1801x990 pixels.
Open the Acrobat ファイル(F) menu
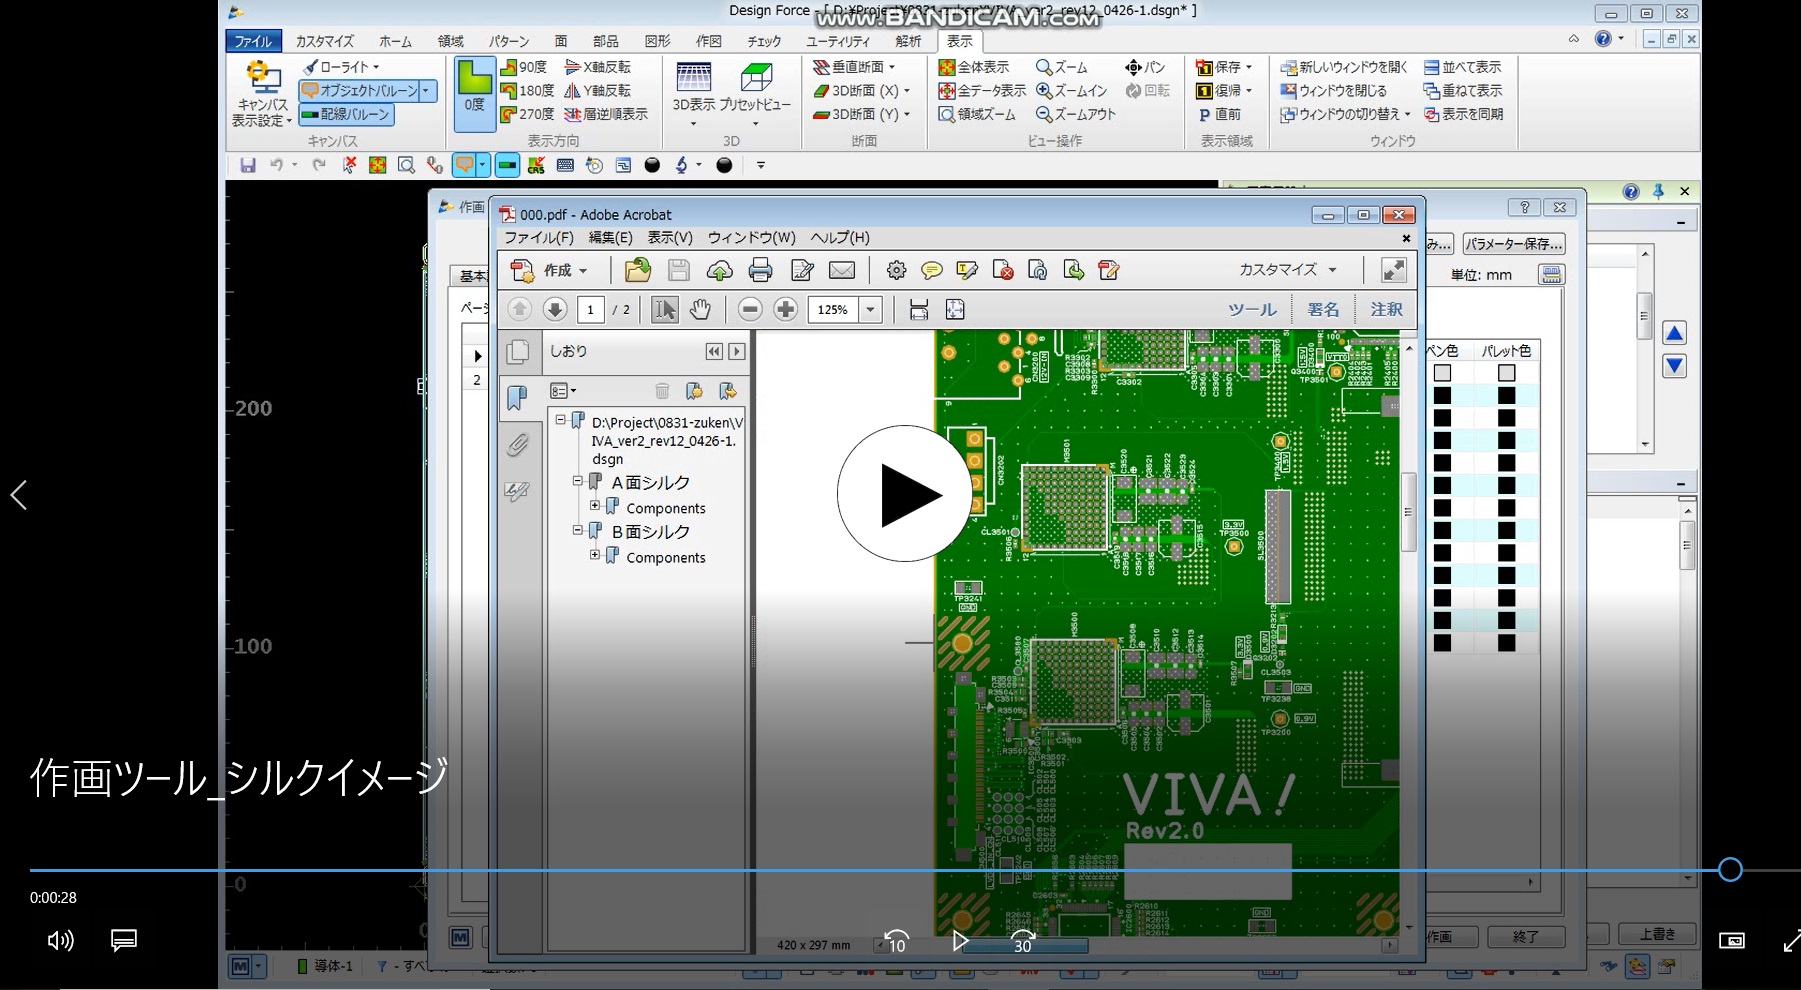(539, 238)
